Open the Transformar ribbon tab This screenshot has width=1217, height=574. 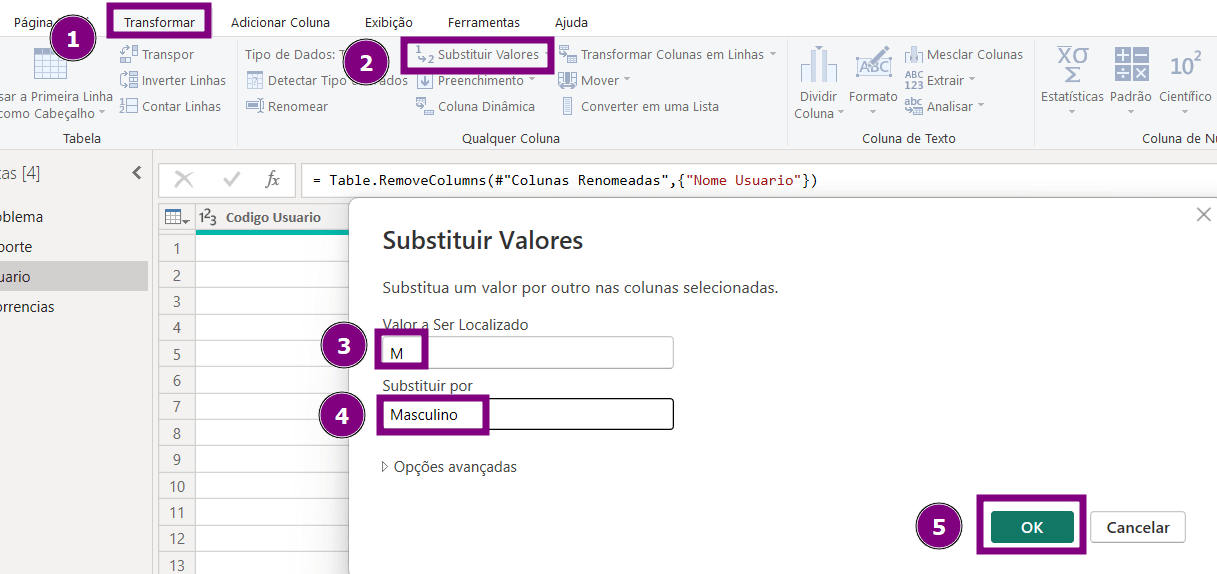tap(159, 22)
